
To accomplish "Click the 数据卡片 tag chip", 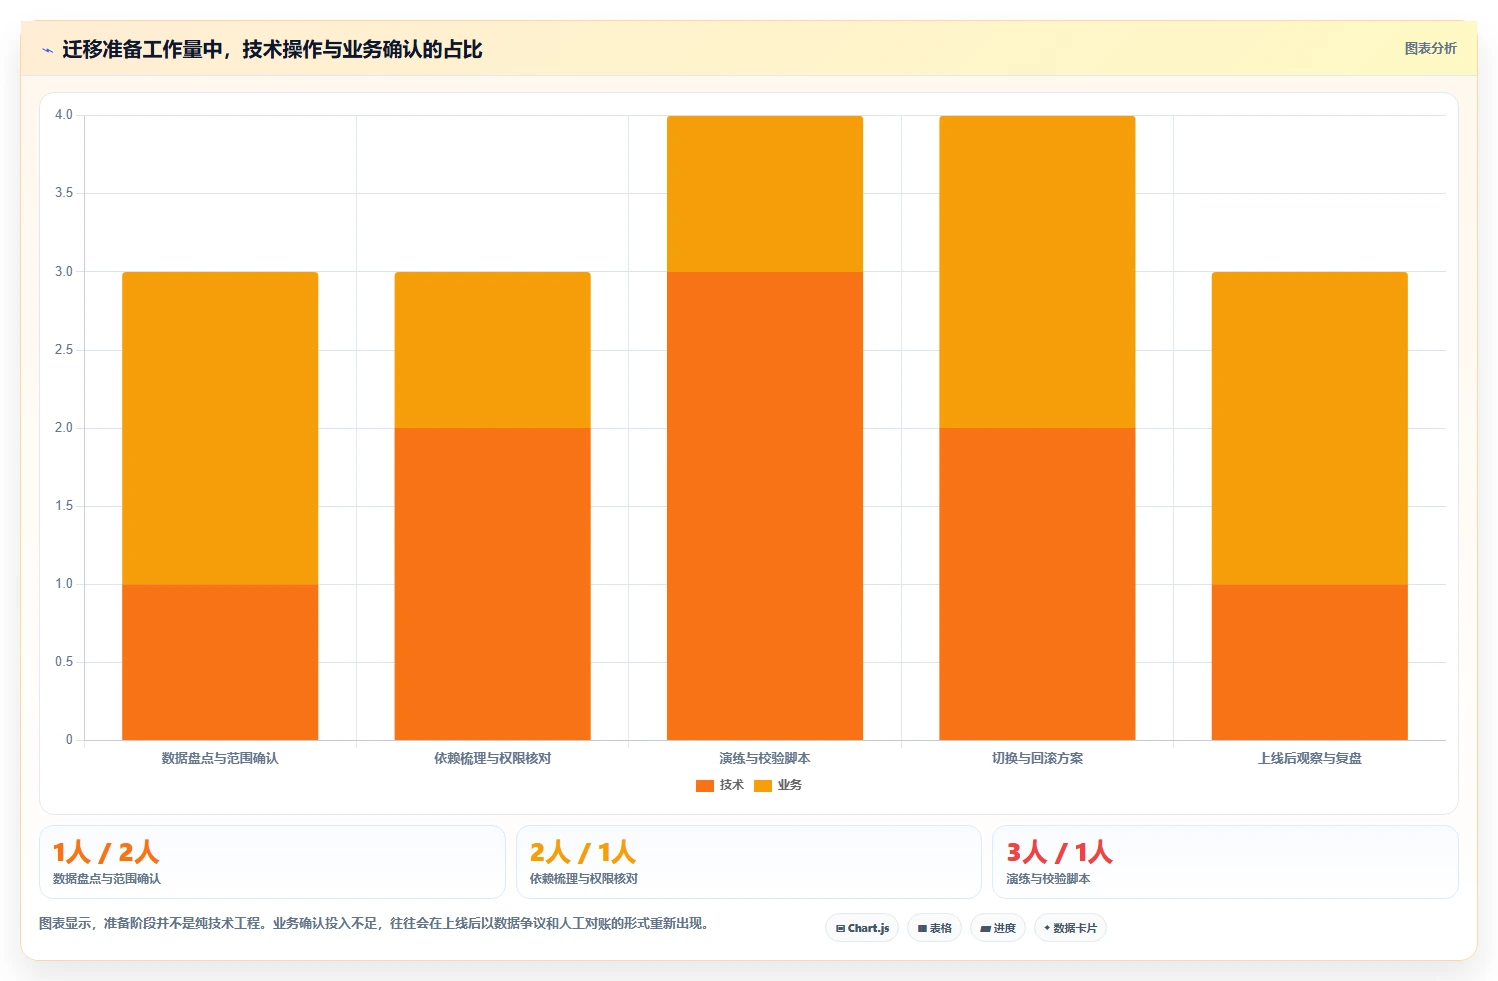I will pyautogui.click(x=1070, y=928).
